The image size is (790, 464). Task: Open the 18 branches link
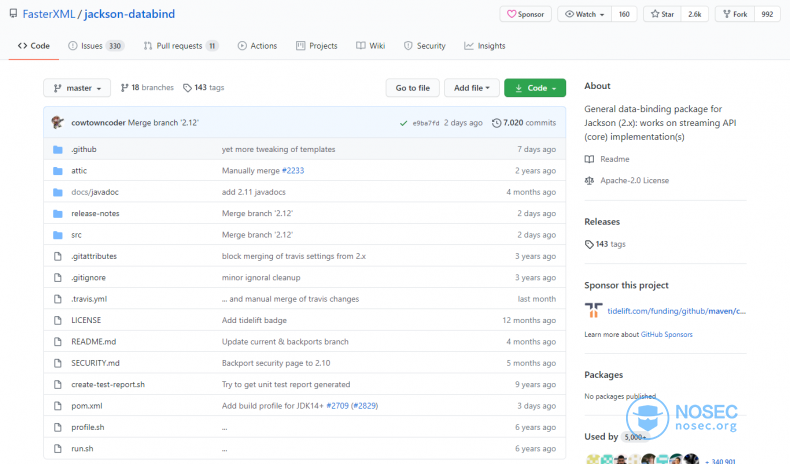[x=147, y=88]
